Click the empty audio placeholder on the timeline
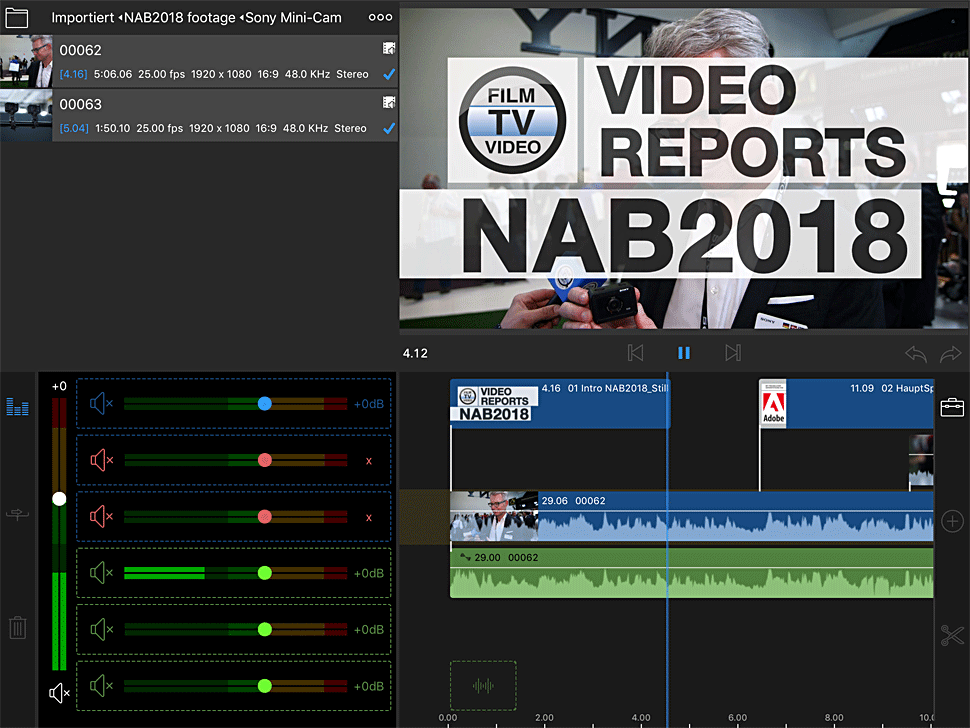Image resolution: width=970 pixels, height=728 pixels. (x=483, y=685)
